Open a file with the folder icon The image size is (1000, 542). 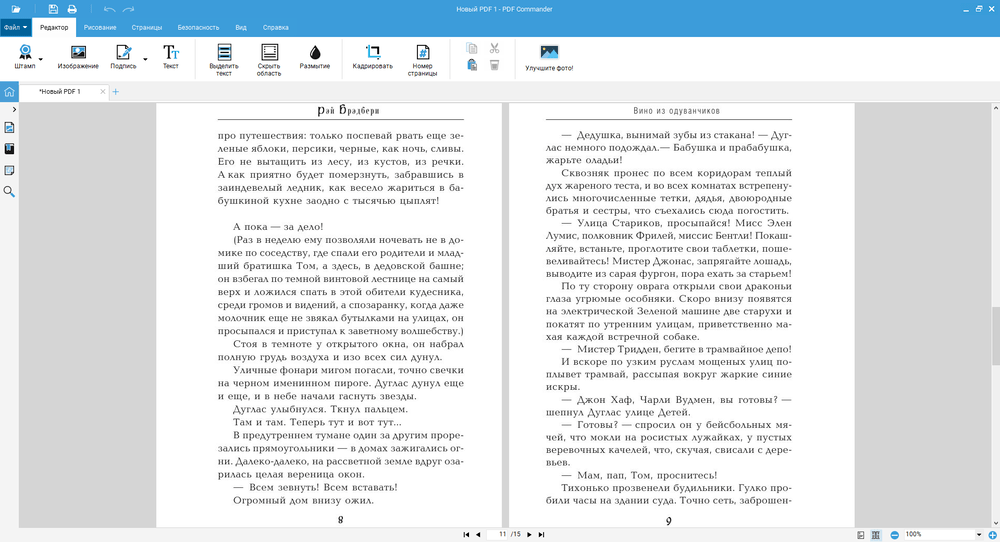coord(15,9)
